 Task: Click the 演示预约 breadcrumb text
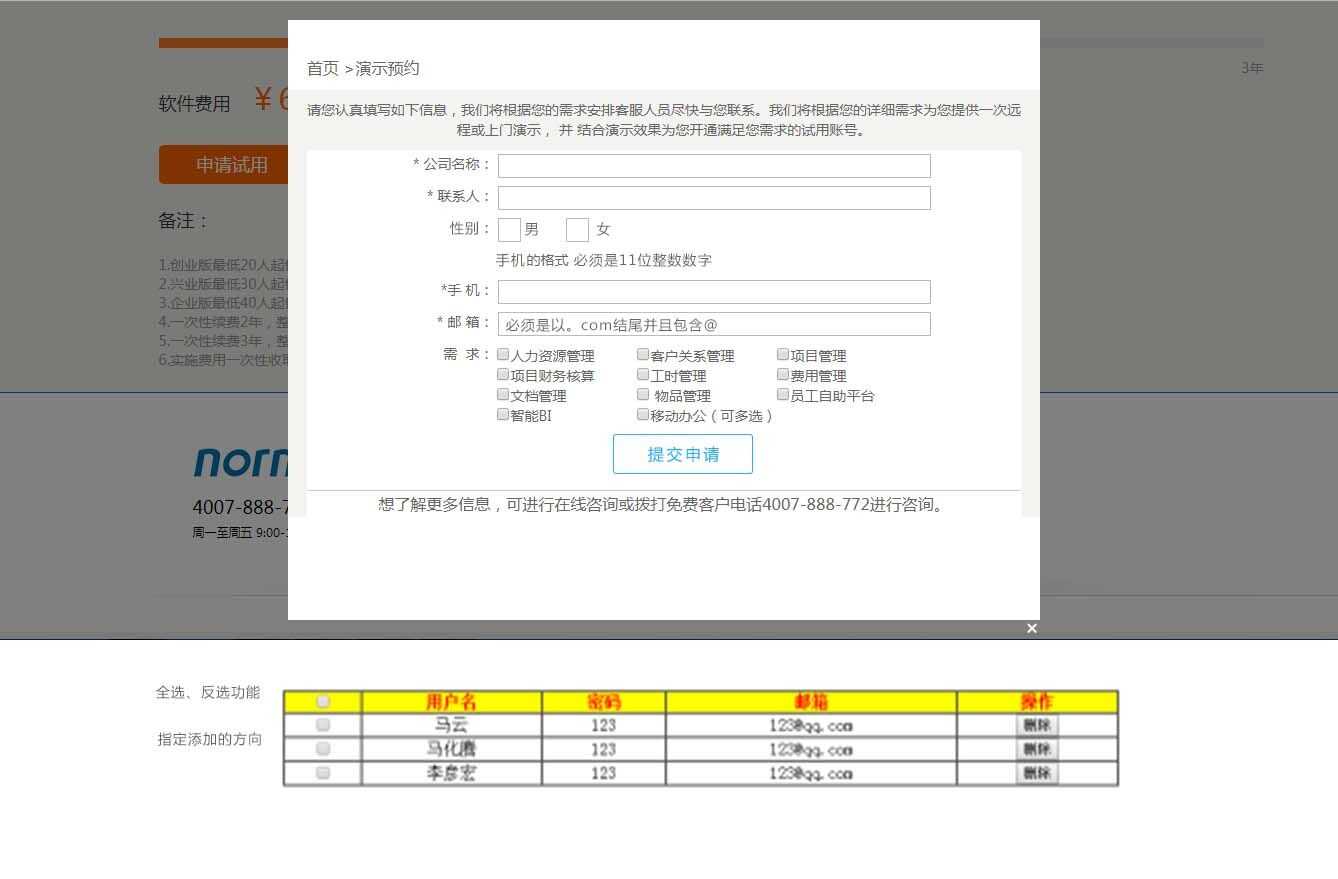(x=388, y=68)
